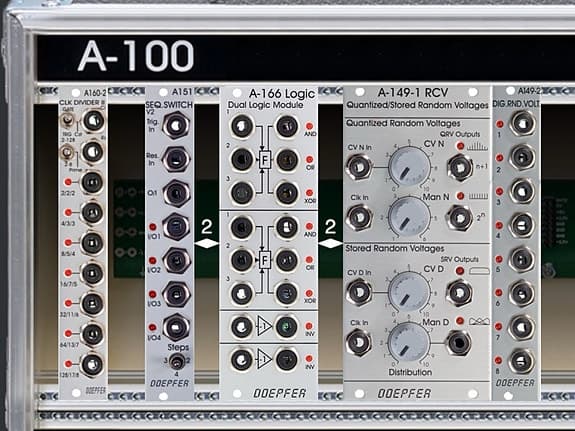This screenshot has height=431, width=575.
Task: Flip the Gate/Trig switch on A160-2
Action: (x=67, y=120)
